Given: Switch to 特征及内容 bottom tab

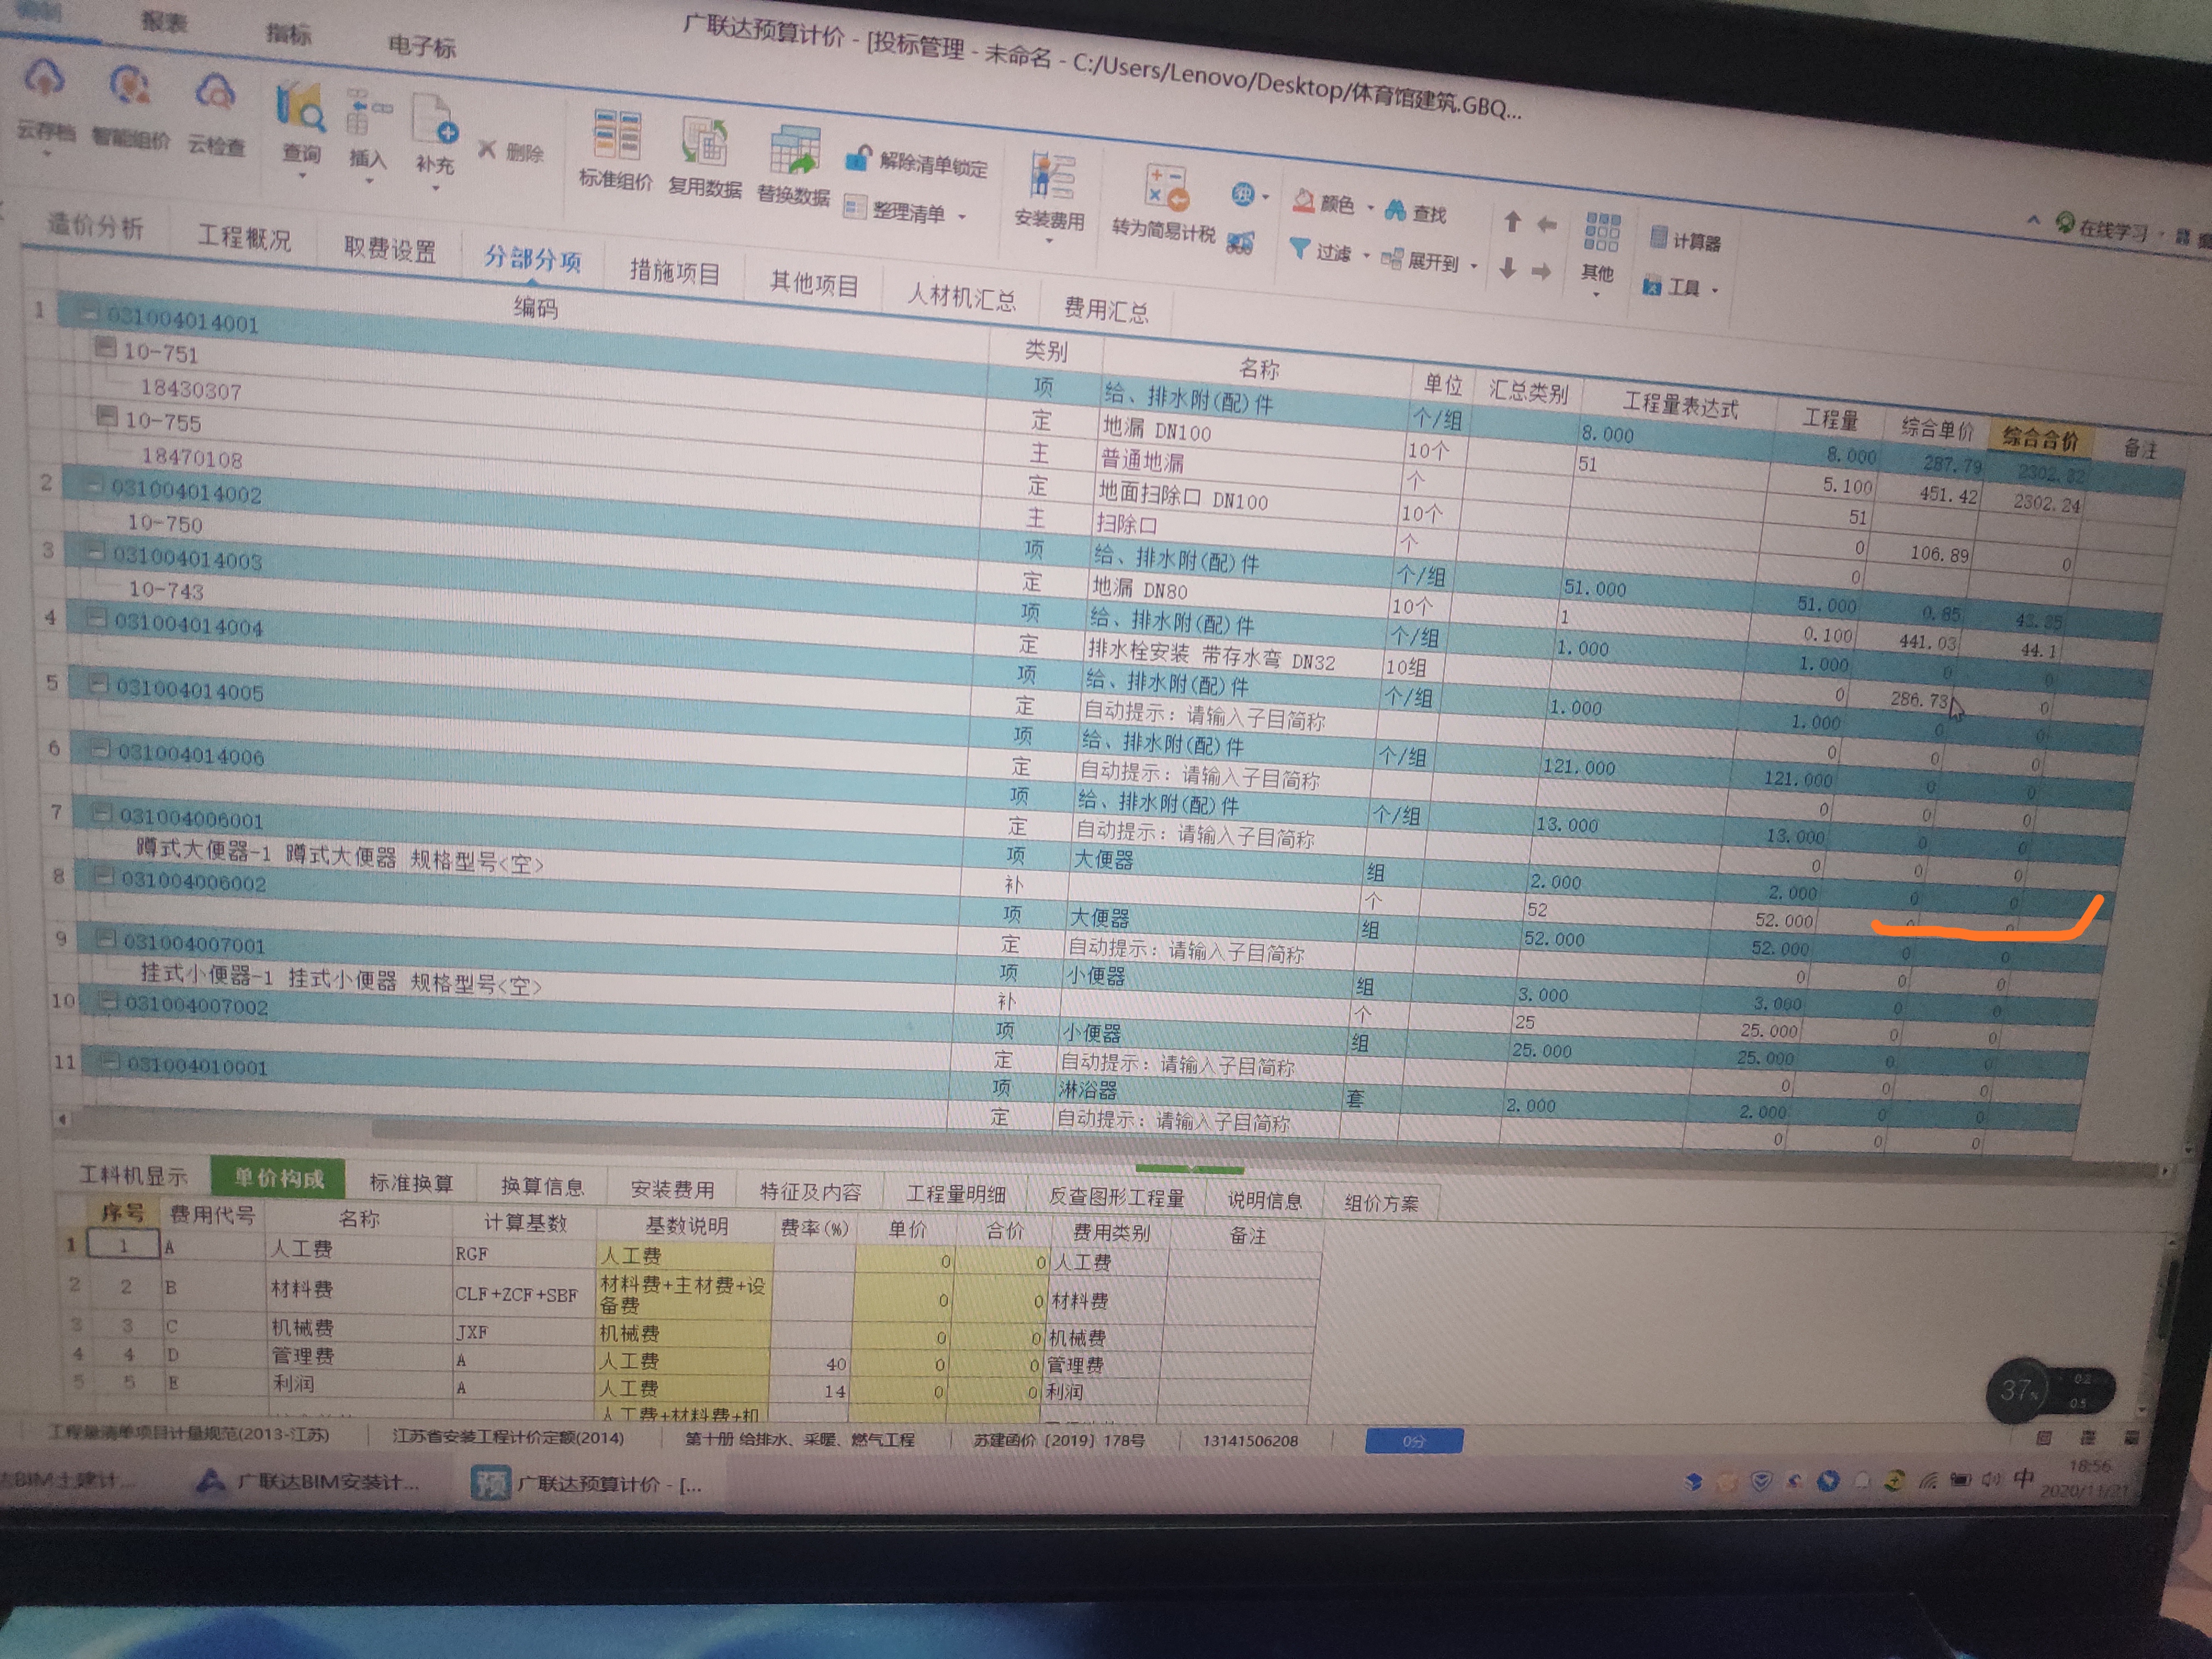Looking at the screenshot, I should tap(810, 1191).
